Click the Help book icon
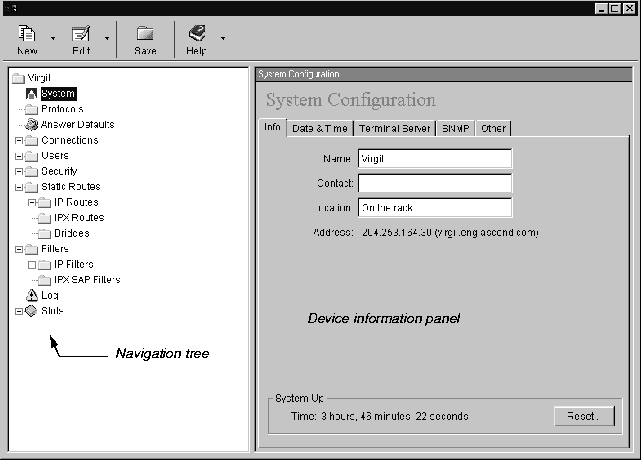Image resolution: width=641 pixels, height=460 pixels. coord(197,34)
